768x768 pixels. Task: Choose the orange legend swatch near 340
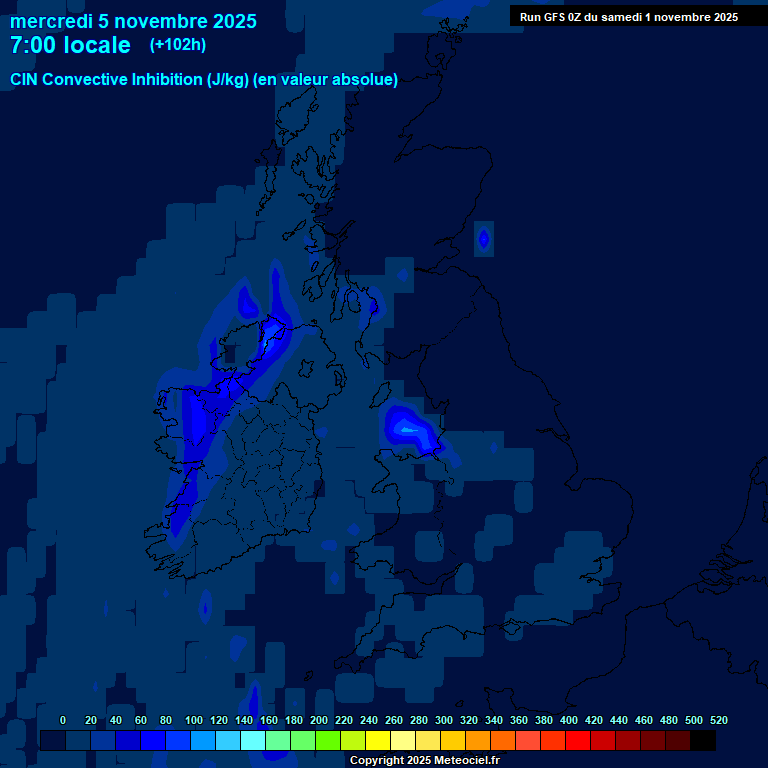(x=503, y=740)
